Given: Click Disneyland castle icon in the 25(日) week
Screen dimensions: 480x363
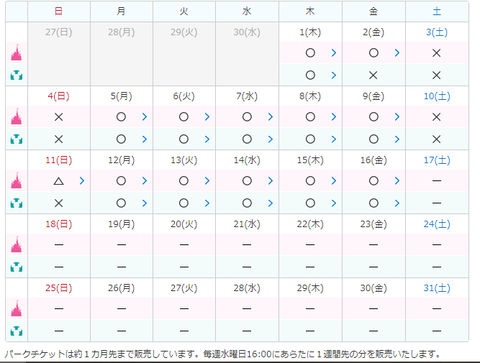Looking at the screenshot, I should pyautogui.click(x=16, y=309).
